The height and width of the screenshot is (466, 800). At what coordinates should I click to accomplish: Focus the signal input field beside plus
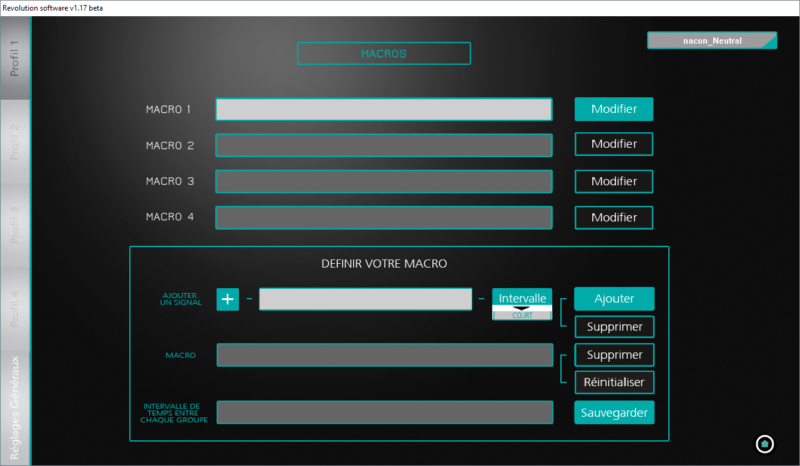coord(365,299)
